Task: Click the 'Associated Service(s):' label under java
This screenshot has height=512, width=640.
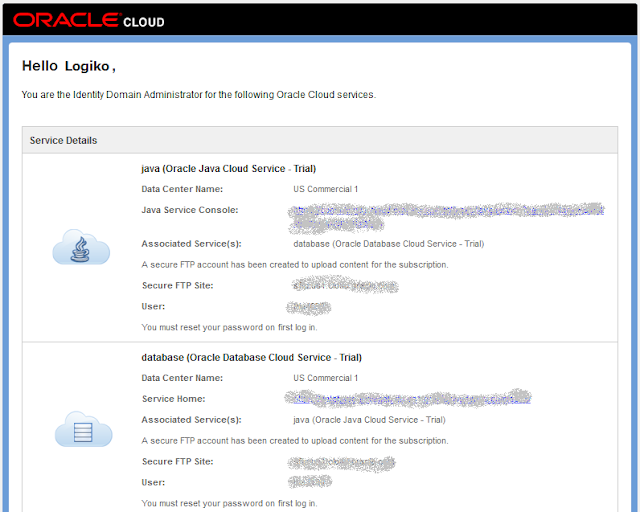Action: pos(191,244)
